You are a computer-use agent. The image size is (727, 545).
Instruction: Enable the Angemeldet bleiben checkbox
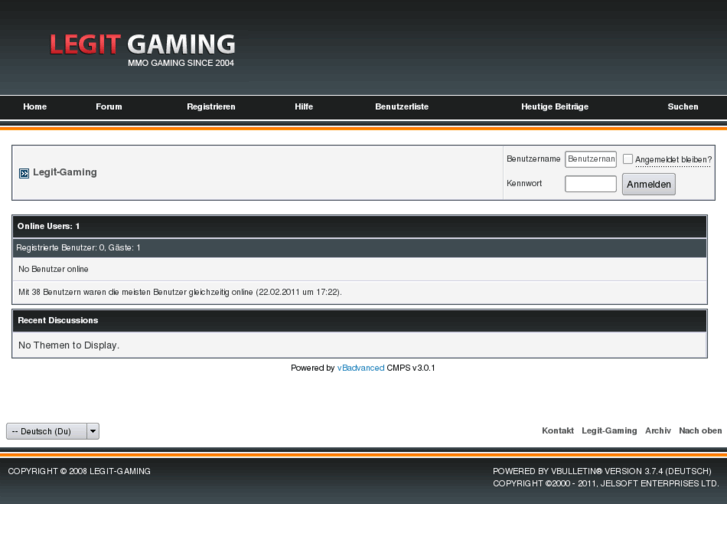click(628, 159)
